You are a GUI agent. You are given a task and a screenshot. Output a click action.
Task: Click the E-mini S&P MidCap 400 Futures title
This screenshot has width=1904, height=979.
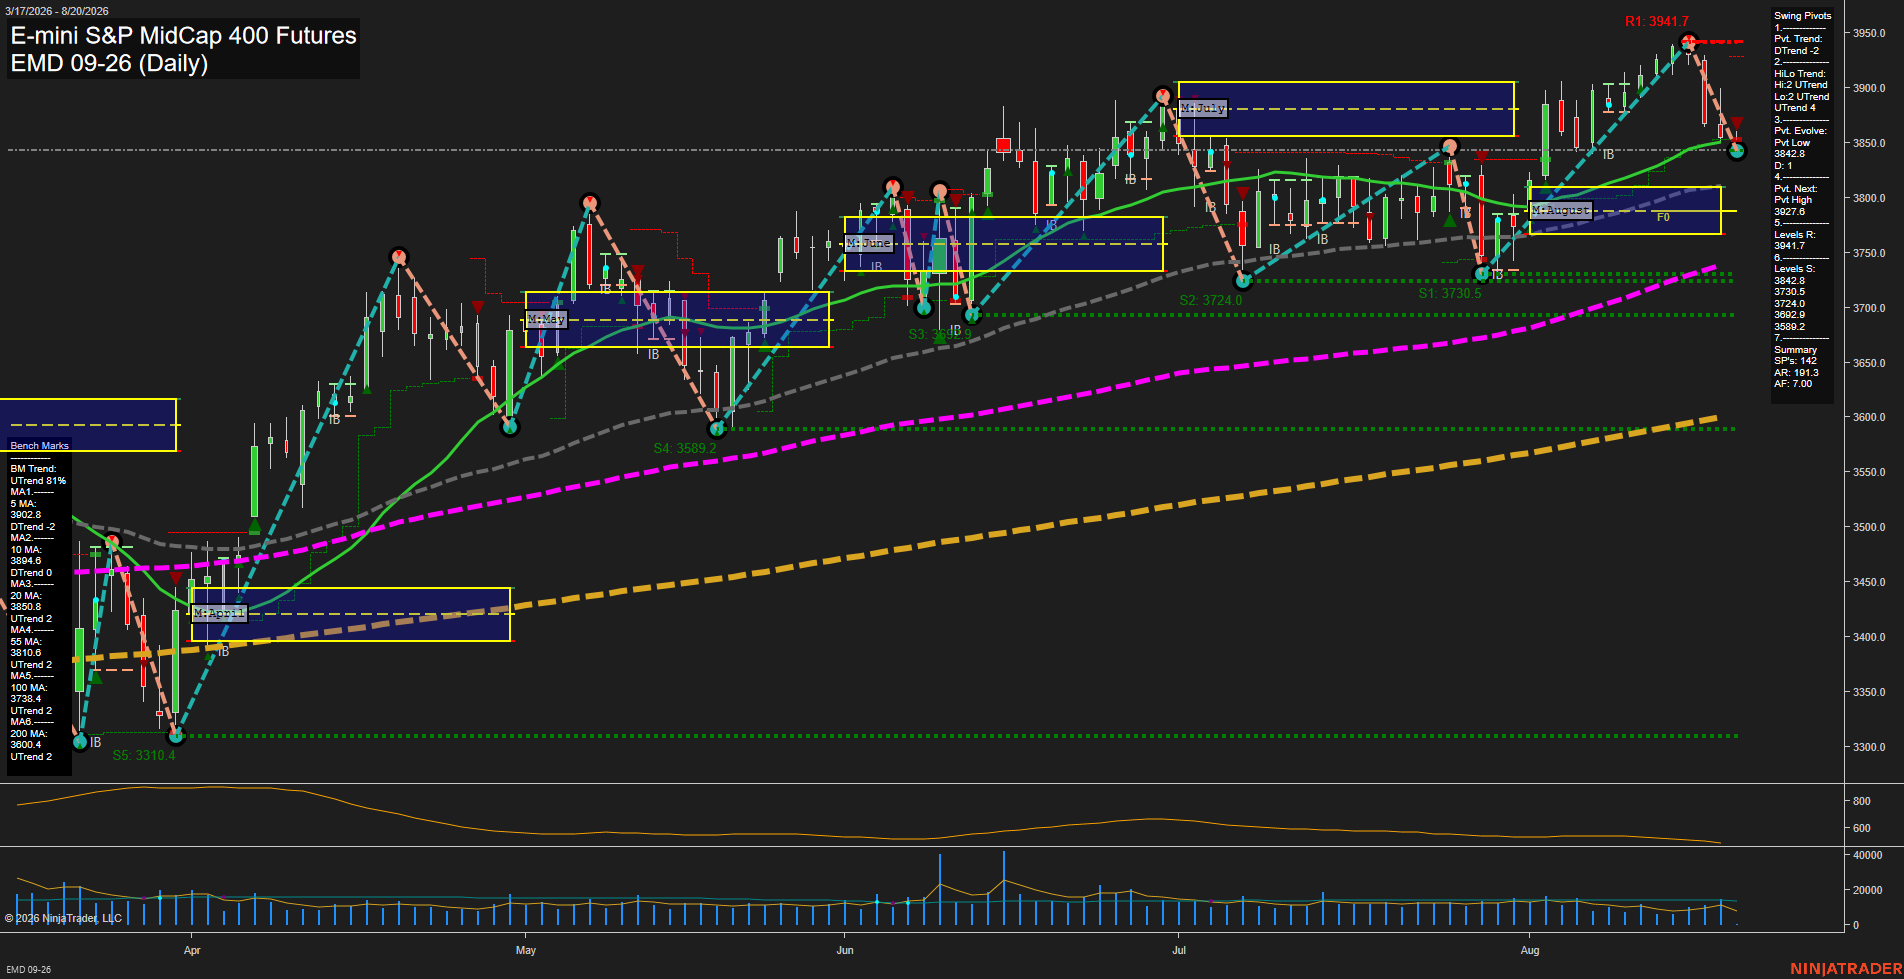coord(183,35)
